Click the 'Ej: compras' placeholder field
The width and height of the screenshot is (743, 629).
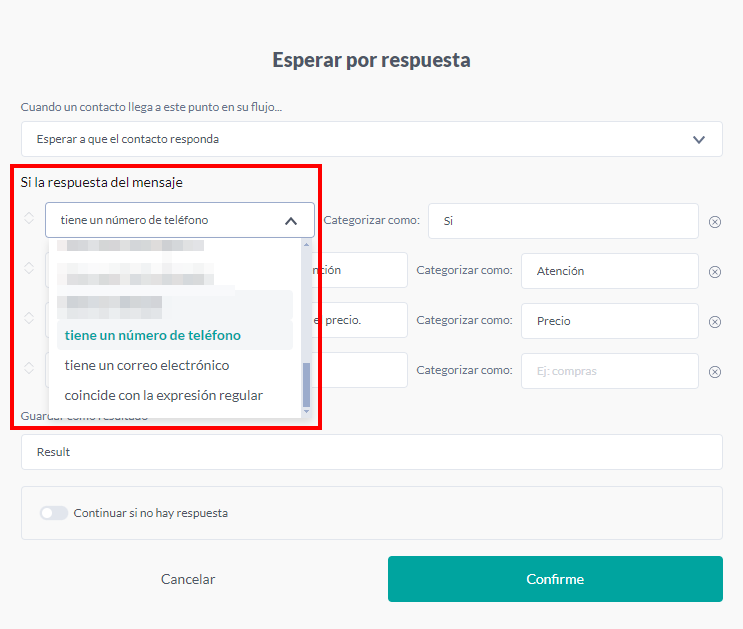pos(609,371)
